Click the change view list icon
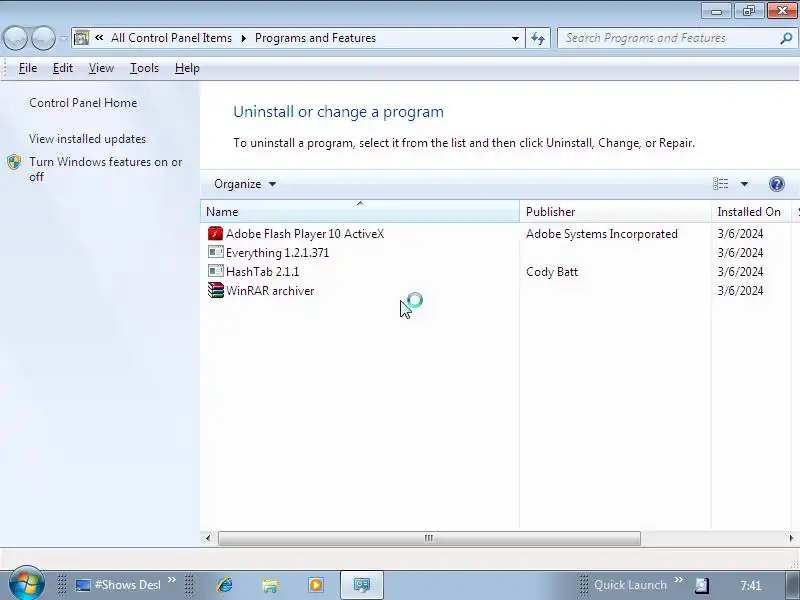Screen dimensions: 800x600 pos(720,184)
